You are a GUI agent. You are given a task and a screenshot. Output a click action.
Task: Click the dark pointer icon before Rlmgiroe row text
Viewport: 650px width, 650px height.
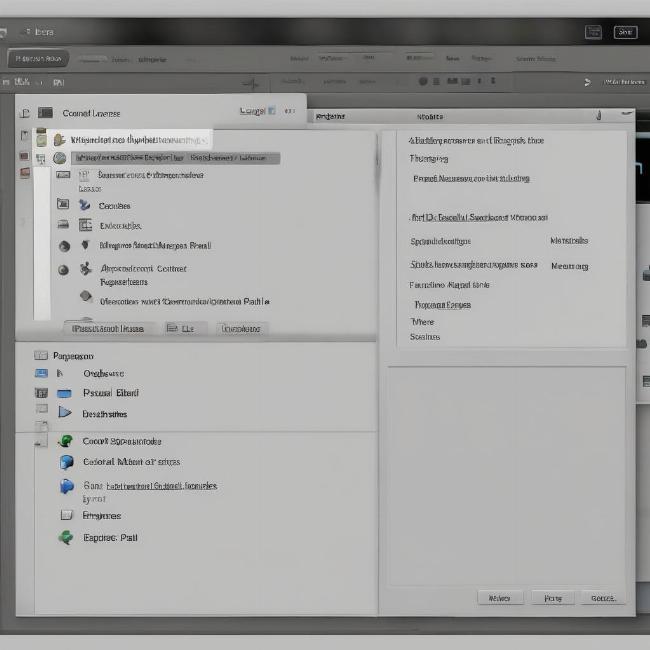pos(85,245)
